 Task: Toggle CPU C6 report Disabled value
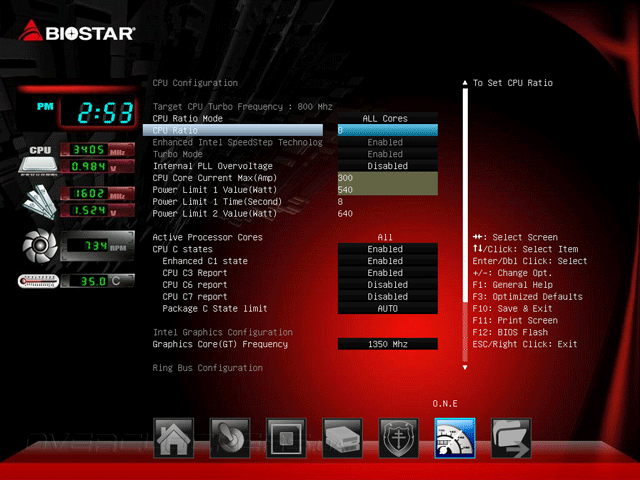point(388,284)
